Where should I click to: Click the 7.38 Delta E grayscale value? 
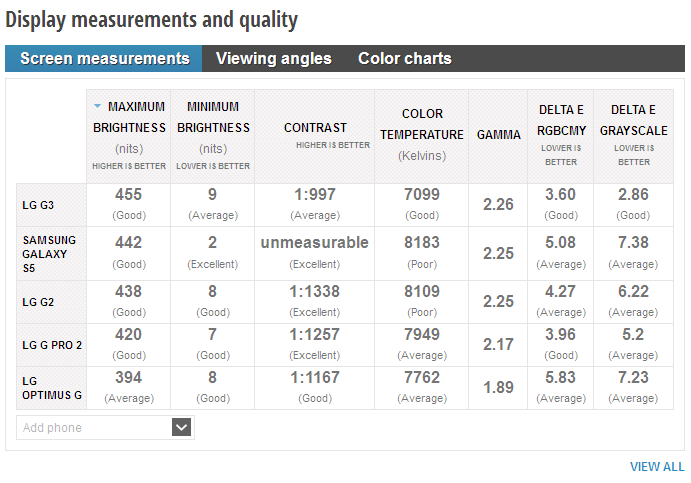633,242
